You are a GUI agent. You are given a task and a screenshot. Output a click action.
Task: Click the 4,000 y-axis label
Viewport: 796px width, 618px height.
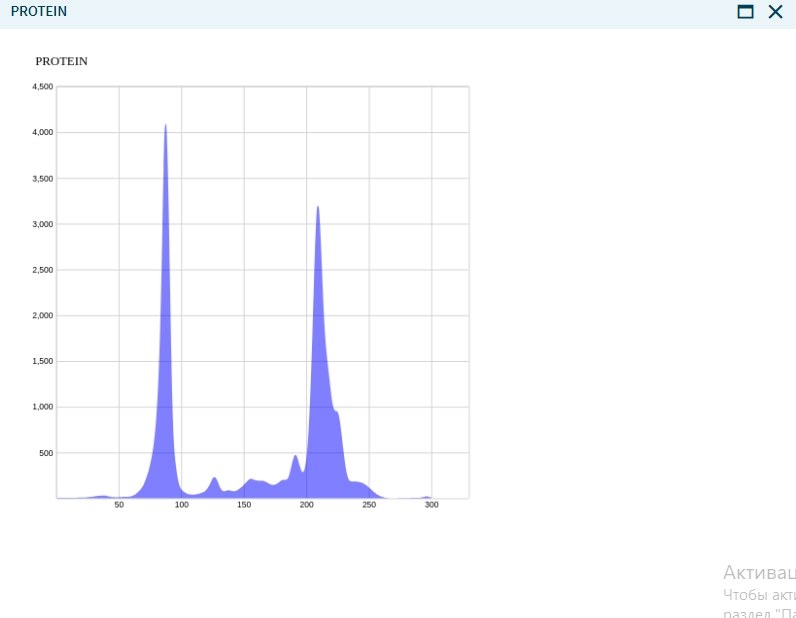click(x=43, y=133)
